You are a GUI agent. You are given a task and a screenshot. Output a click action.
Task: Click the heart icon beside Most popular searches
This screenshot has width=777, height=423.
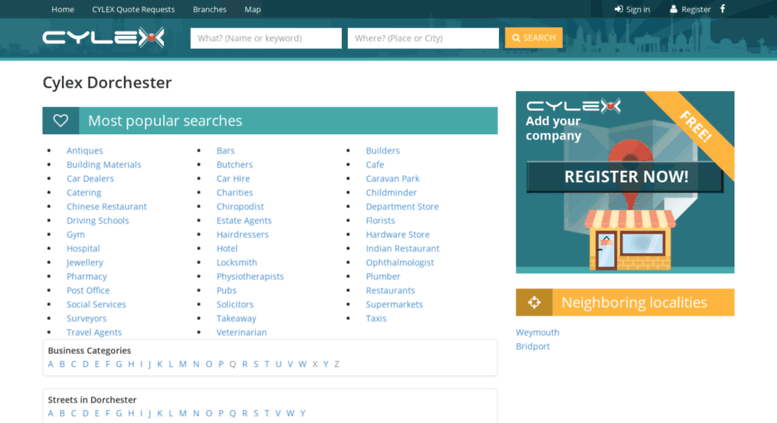click(60, 120)
